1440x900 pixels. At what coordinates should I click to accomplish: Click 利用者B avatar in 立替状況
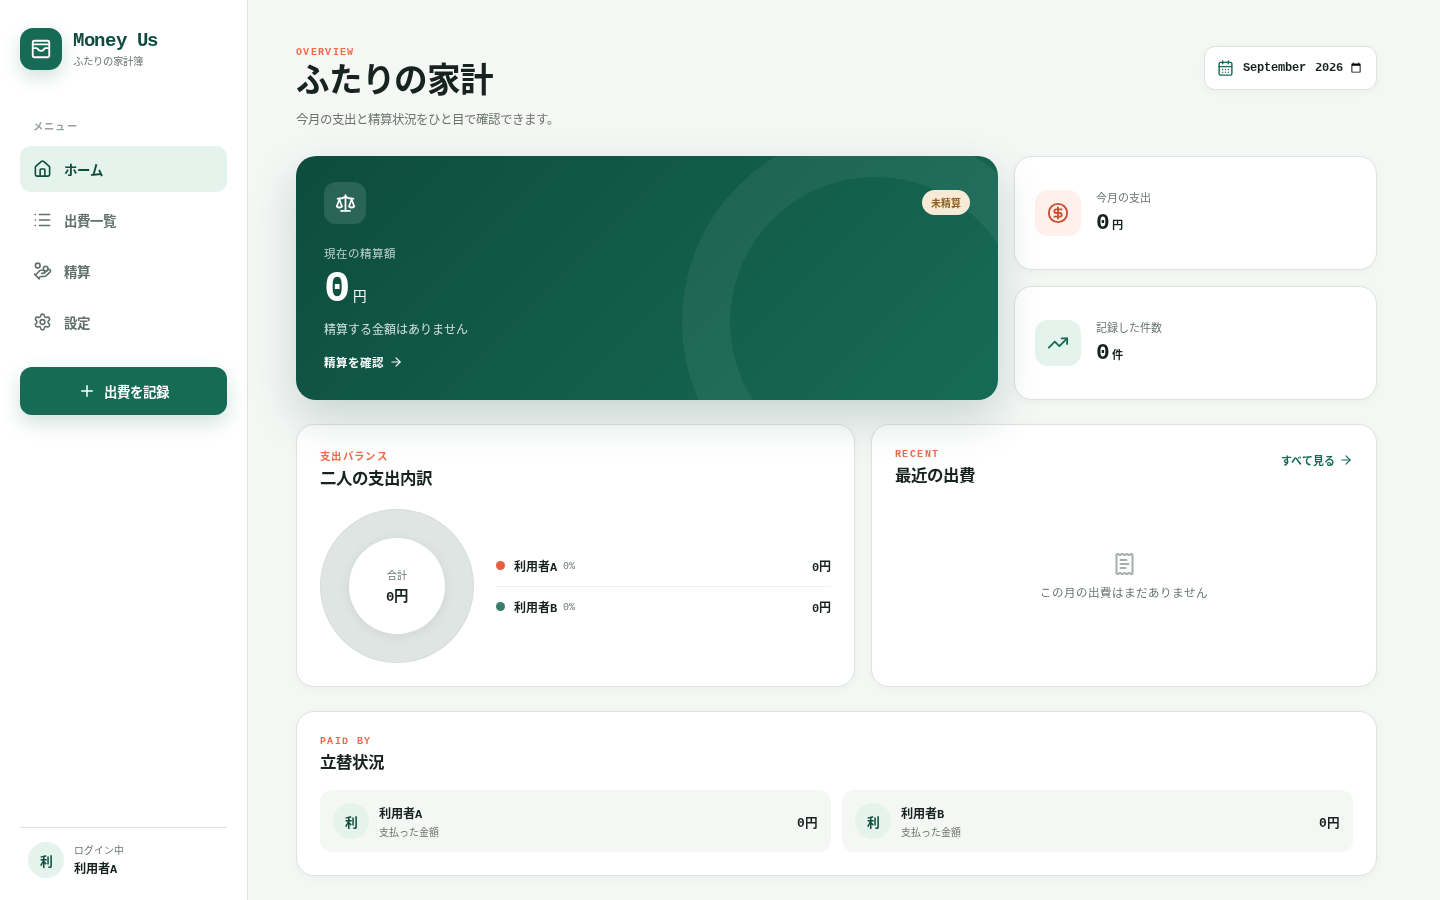point(873,822)
